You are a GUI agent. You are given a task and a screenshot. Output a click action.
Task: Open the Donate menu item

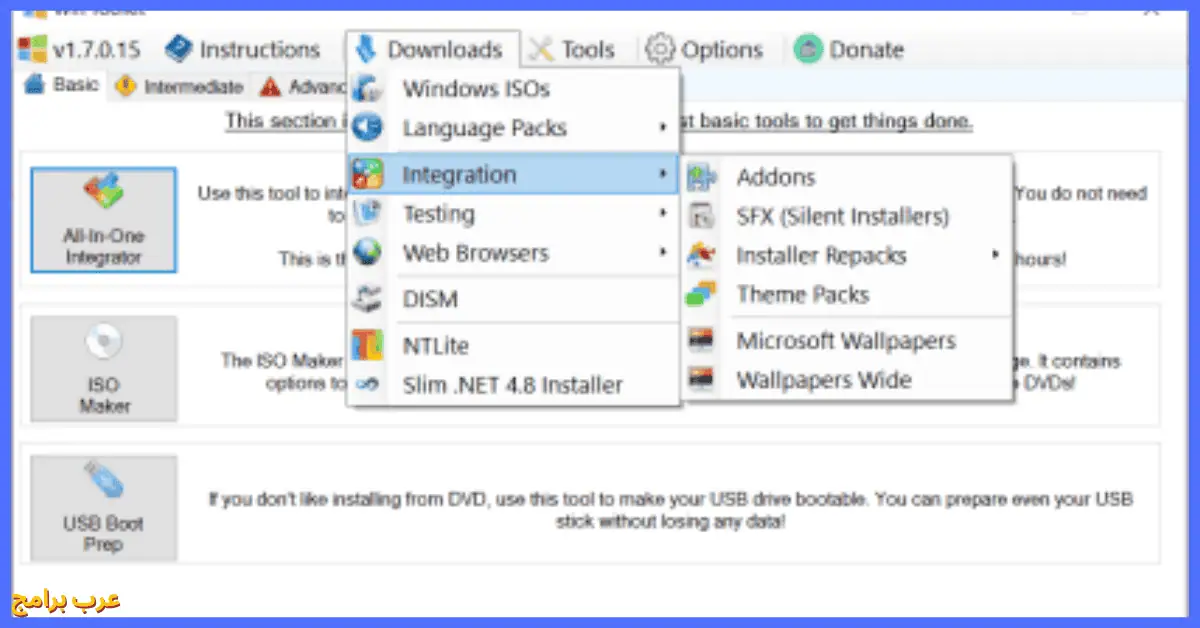(849, 49)
